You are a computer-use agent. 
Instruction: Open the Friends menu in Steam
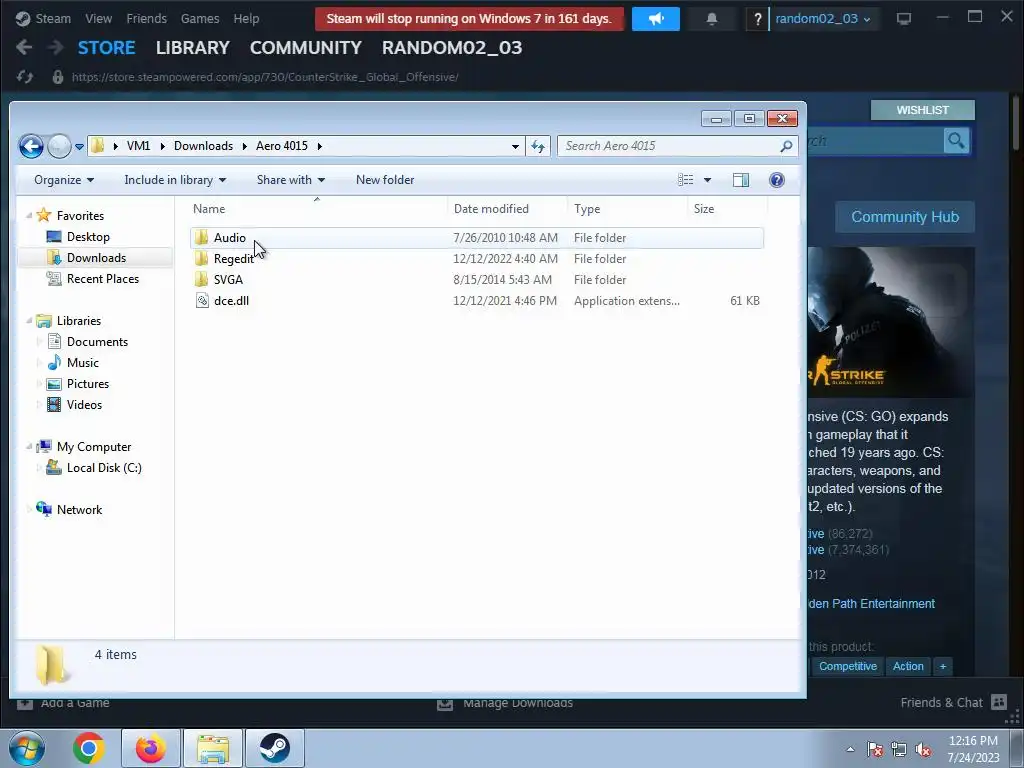[146, 18]
